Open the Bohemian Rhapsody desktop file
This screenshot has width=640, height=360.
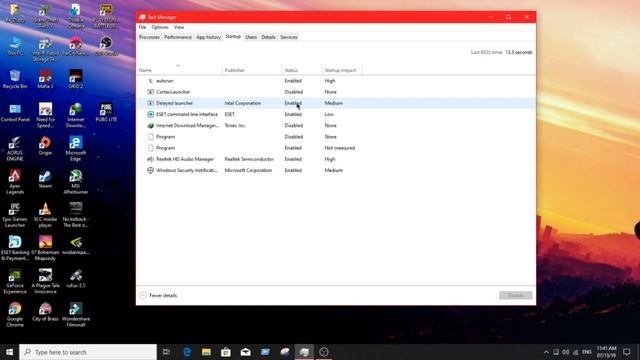[x=45, y=249]
